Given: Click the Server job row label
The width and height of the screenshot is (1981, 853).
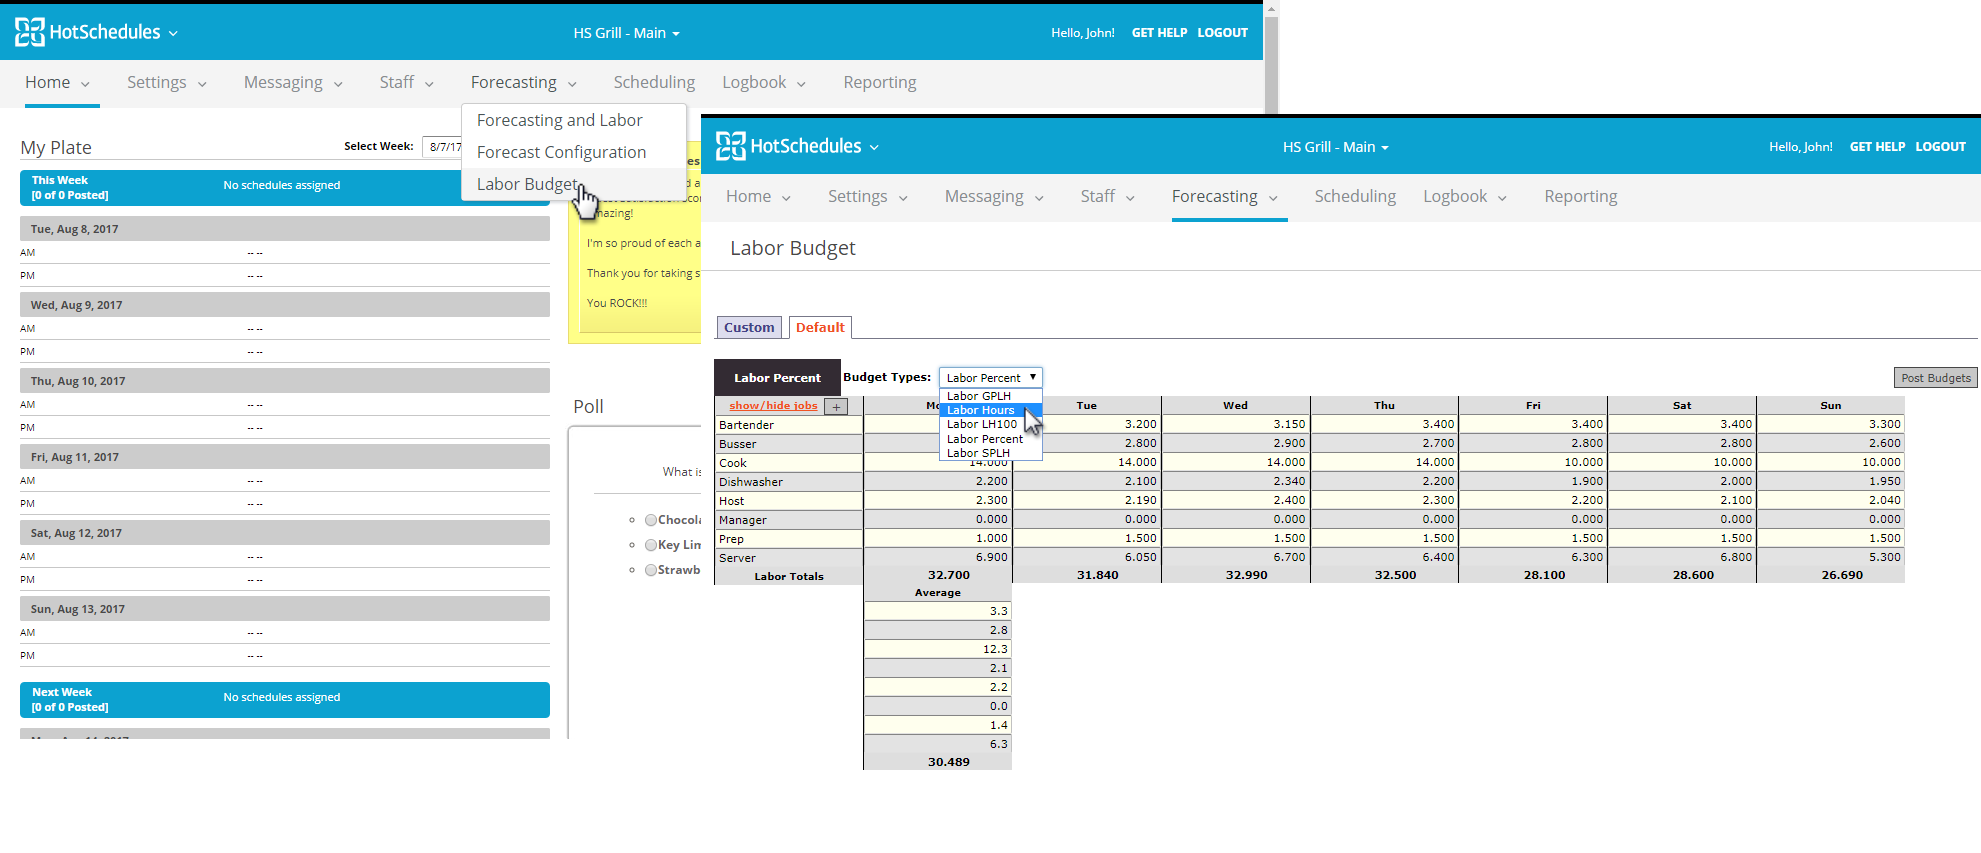Looking at the screenshot, I should click(x=788, y=558).
